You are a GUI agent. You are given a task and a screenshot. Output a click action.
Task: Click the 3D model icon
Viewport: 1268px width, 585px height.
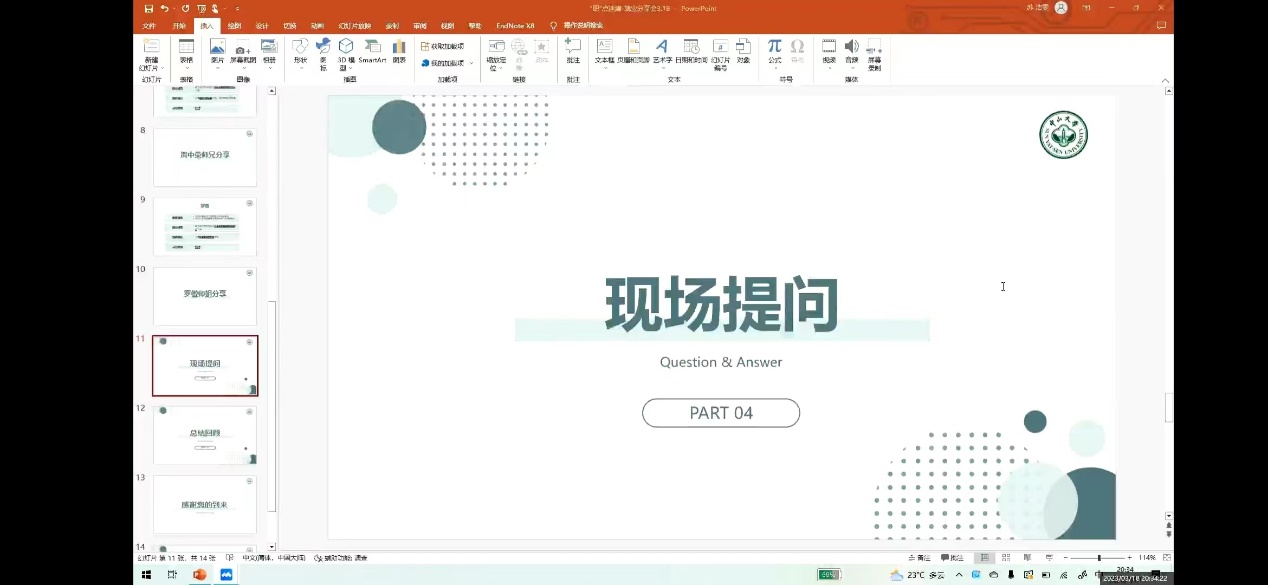(346, 50)
